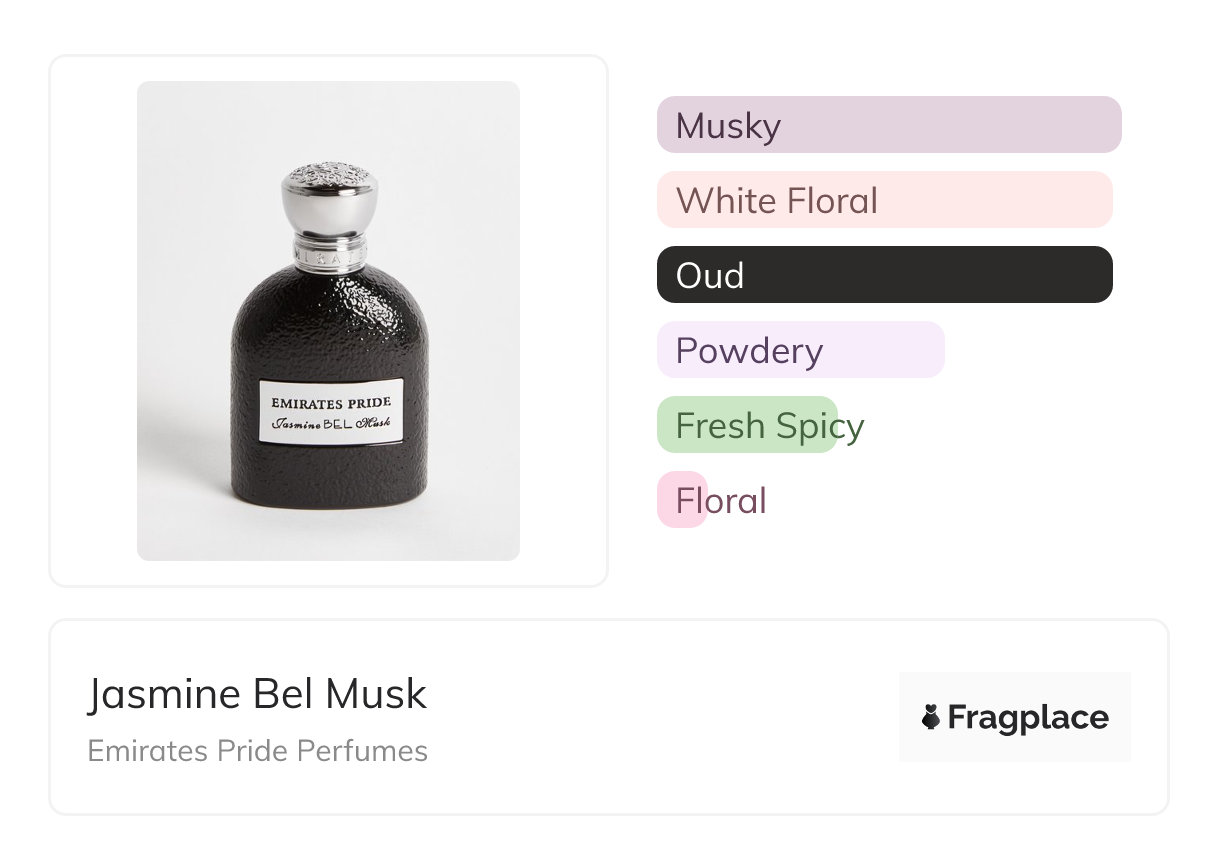Click the cursive Jasmine BEL Musk label text
Viewport: 1218px width, 864px height.
coord(331,424)
